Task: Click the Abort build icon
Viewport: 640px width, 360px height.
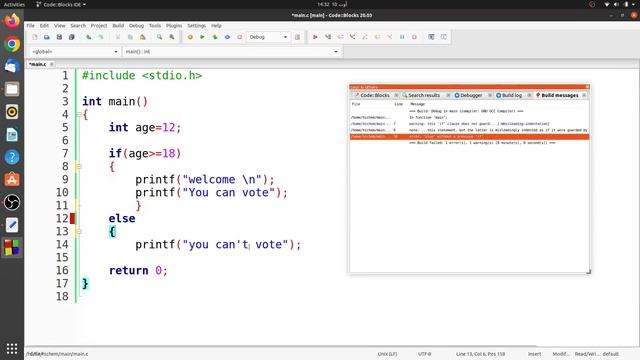Action: pyautogui.click(x=240, y=37)
